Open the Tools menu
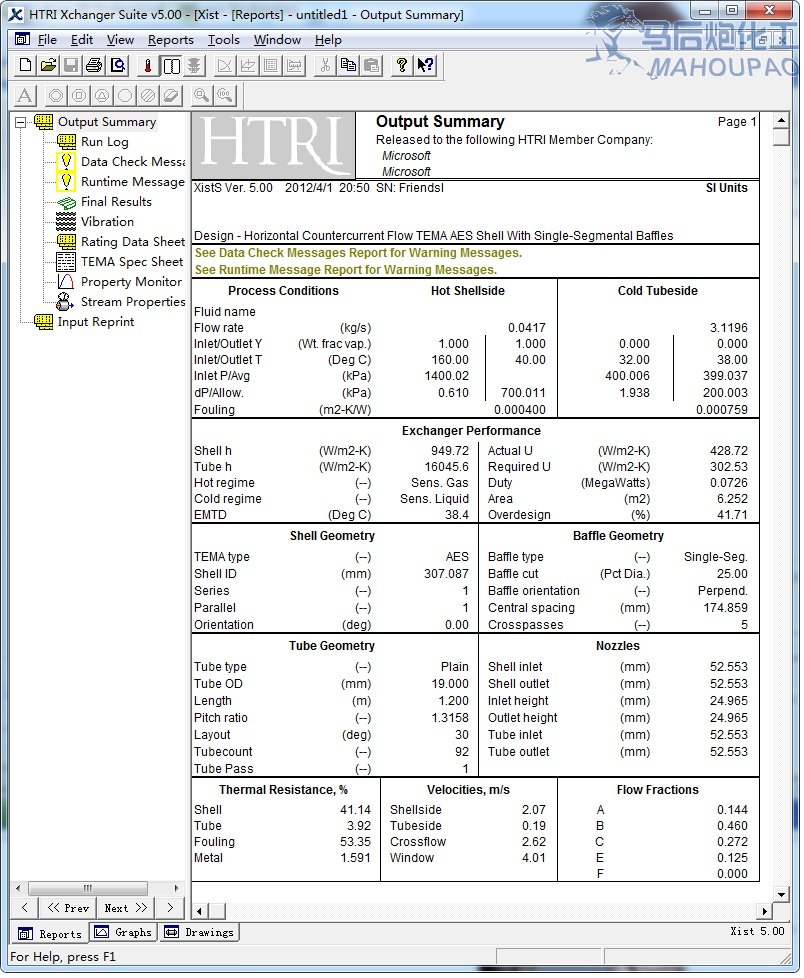 point(223,40)
